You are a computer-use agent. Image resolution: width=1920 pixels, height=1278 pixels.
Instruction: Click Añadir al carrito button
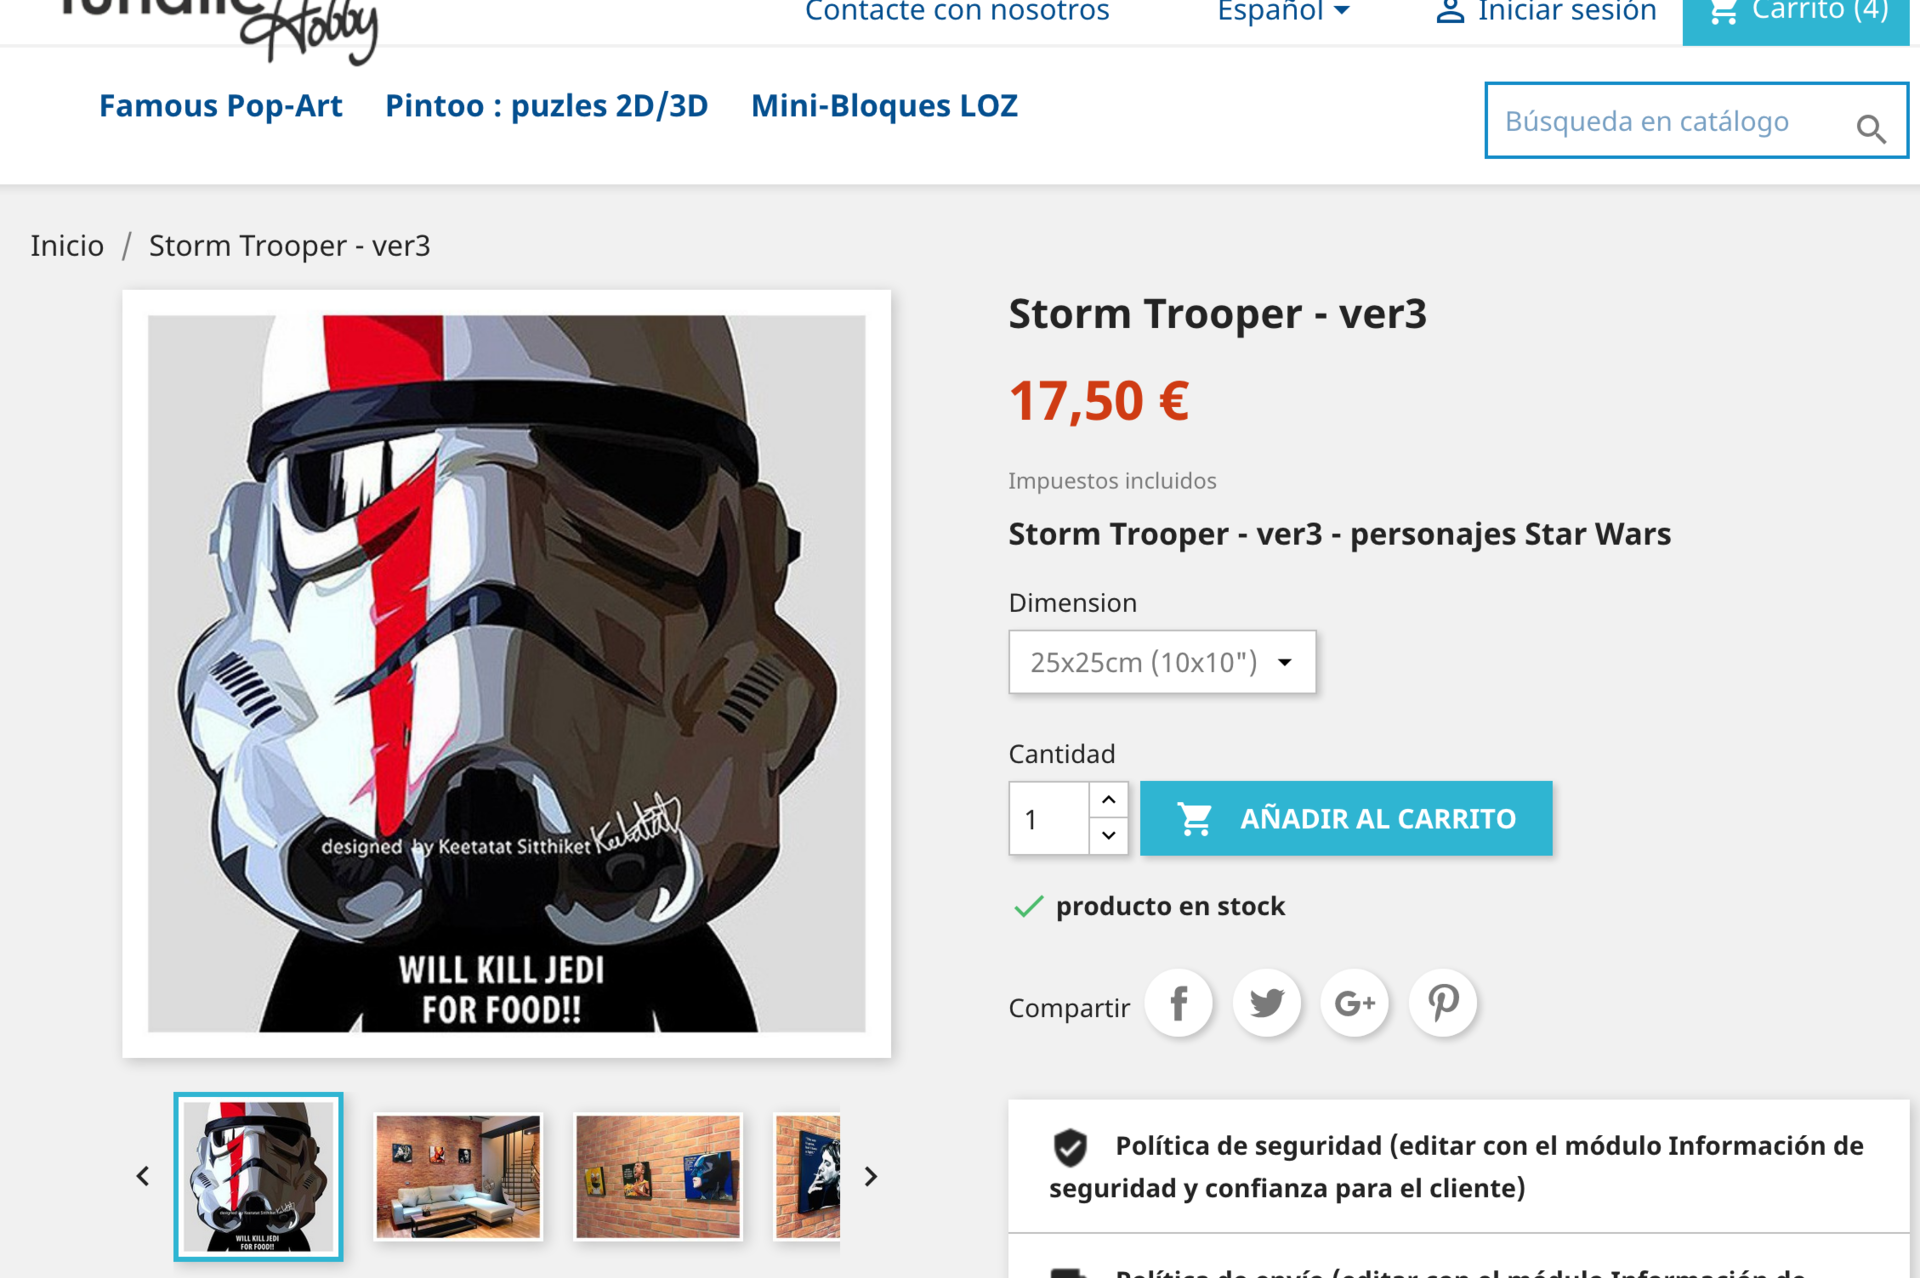pos(1346,818)
